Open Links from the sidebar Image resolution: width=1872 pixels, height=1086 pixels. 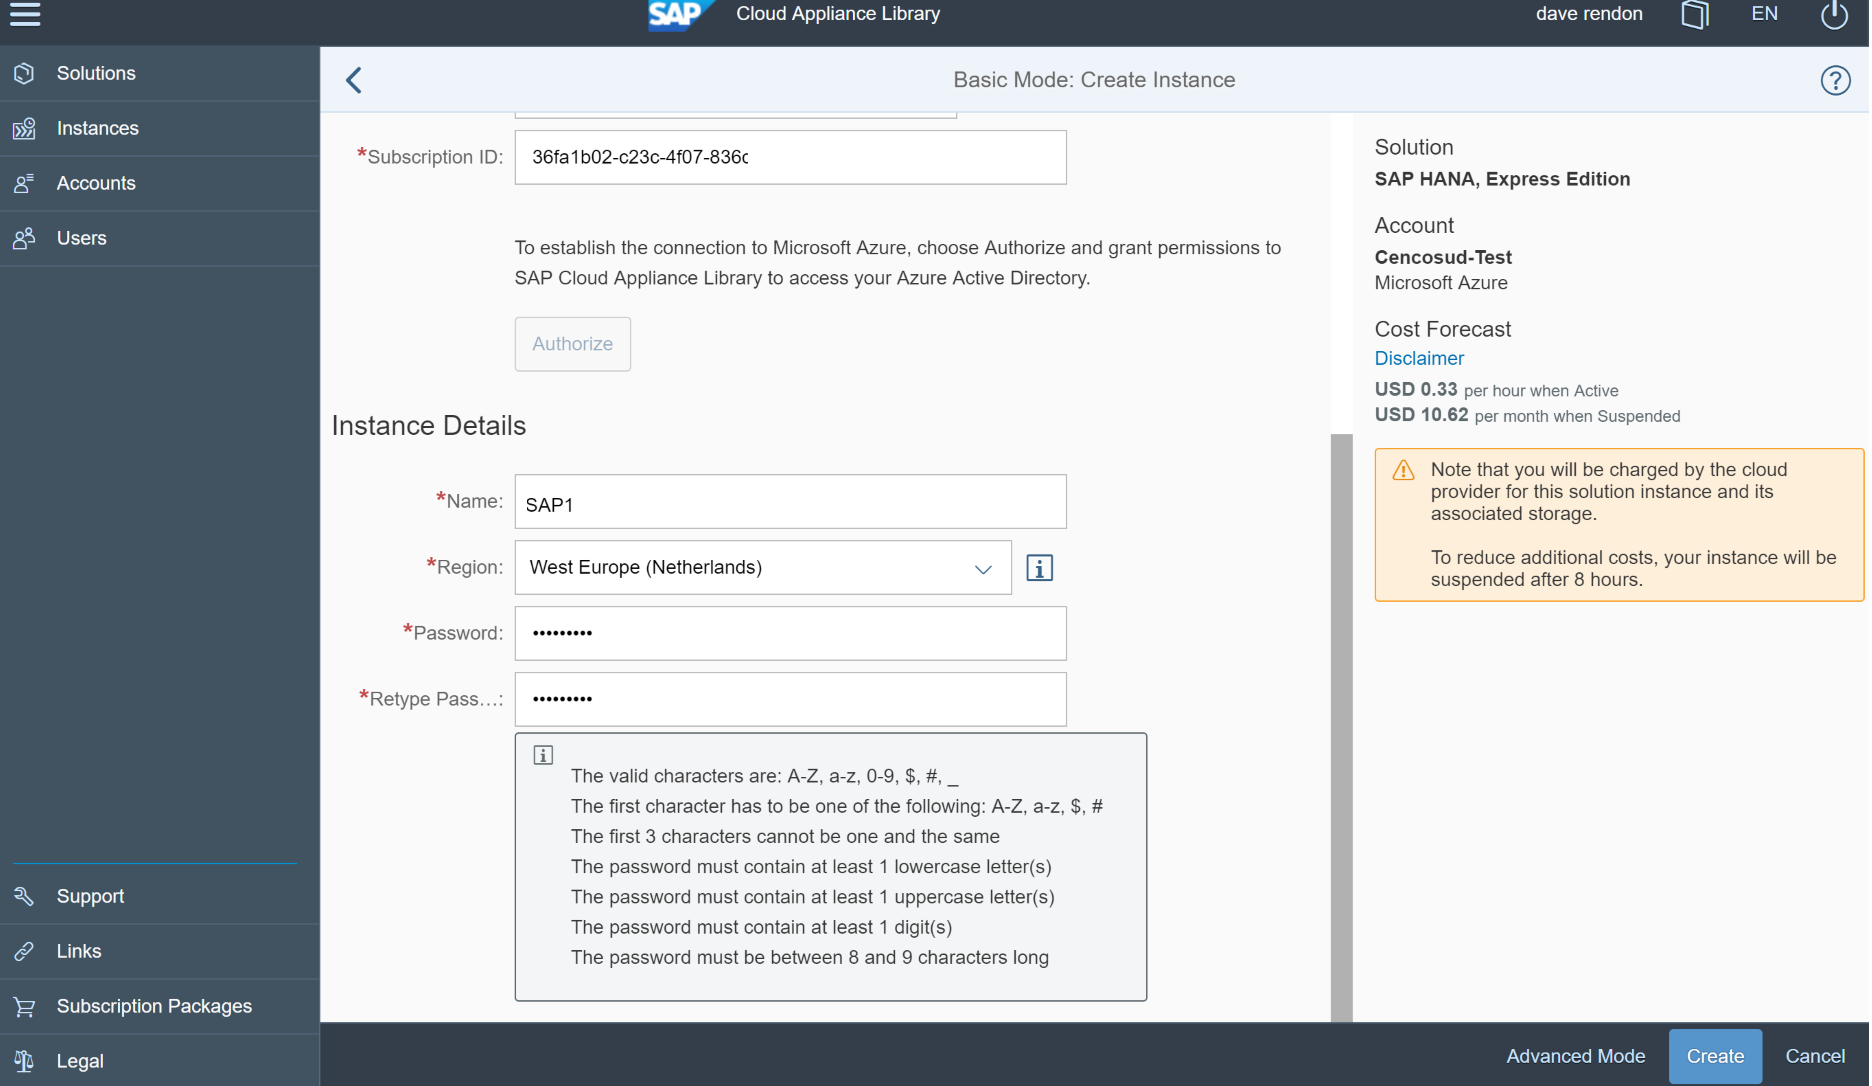tap(160, 951)
